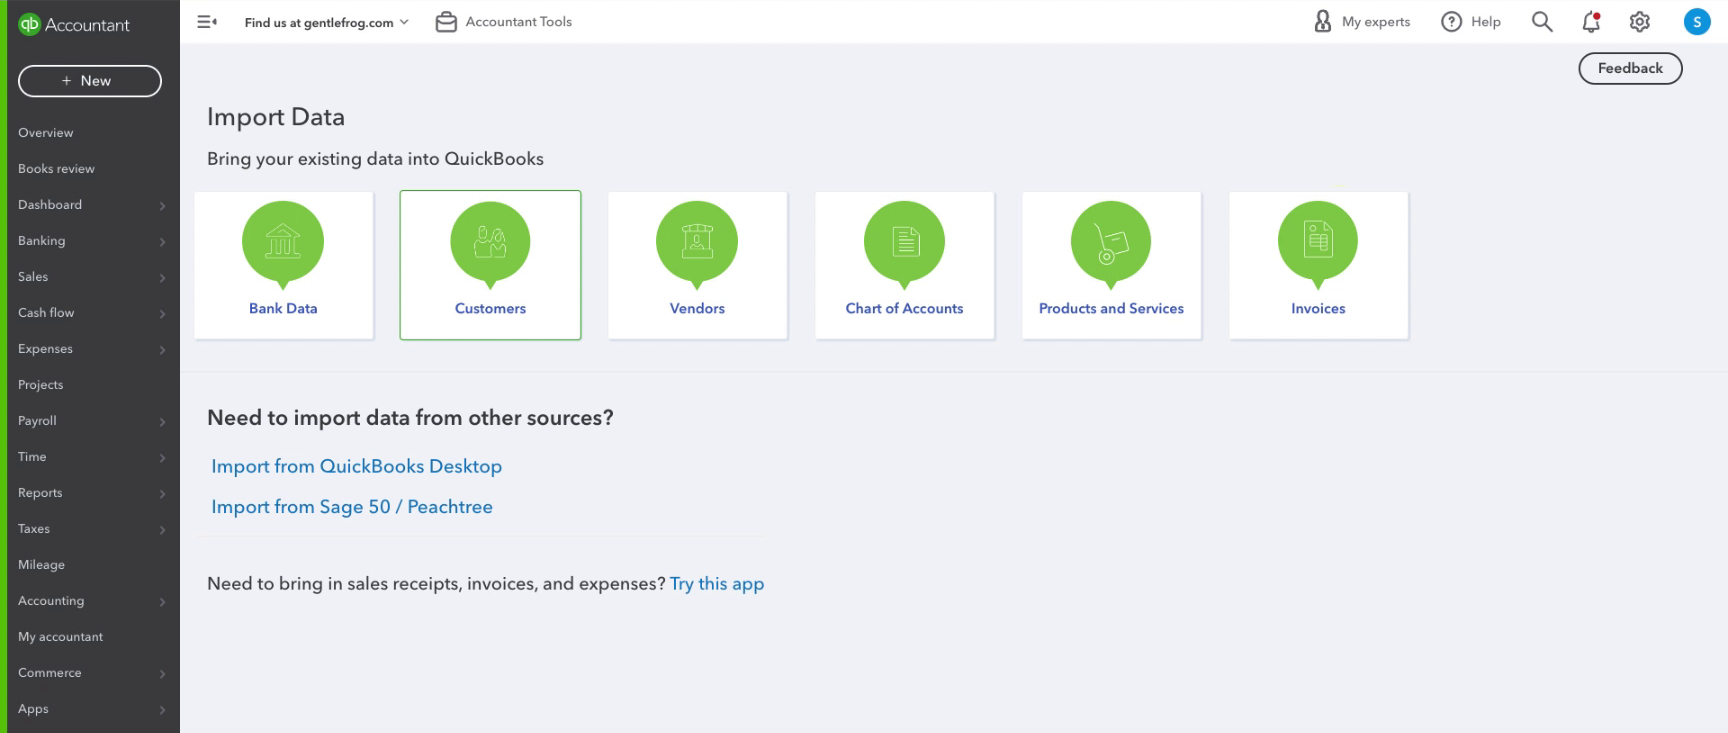Open the search magnifier icon
Screen dimensions: 1728x733
click(1542, 22)
